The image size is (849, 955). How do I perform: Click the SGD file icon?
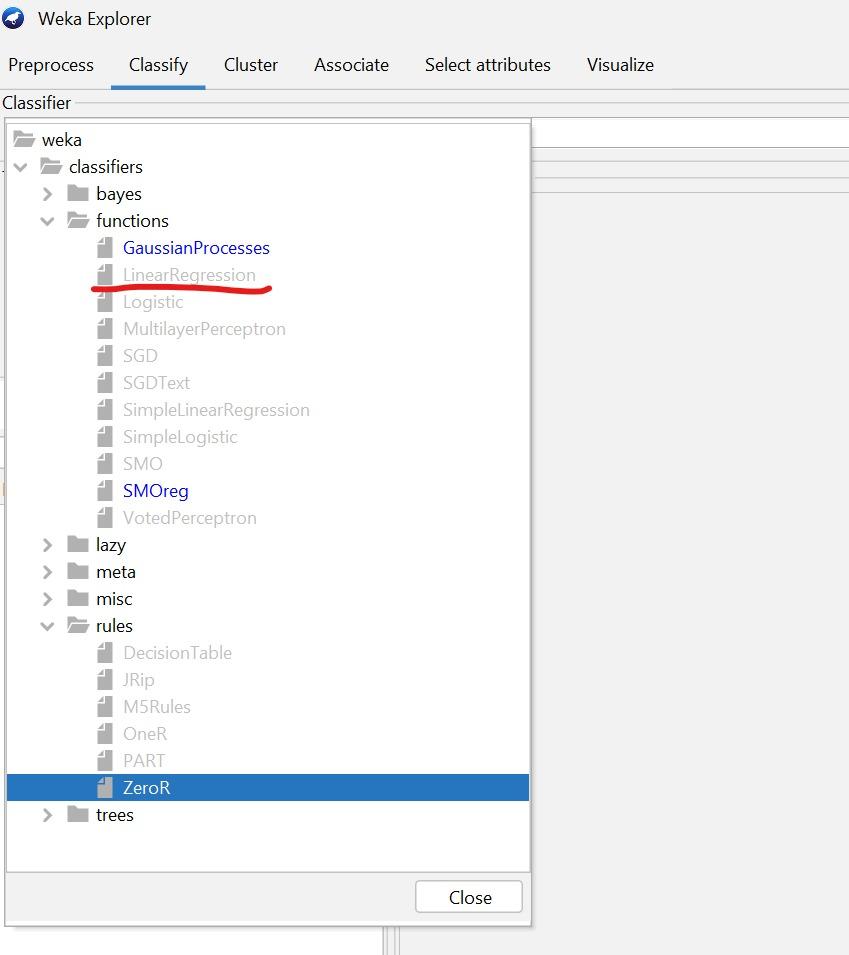(x=105, y=356)
